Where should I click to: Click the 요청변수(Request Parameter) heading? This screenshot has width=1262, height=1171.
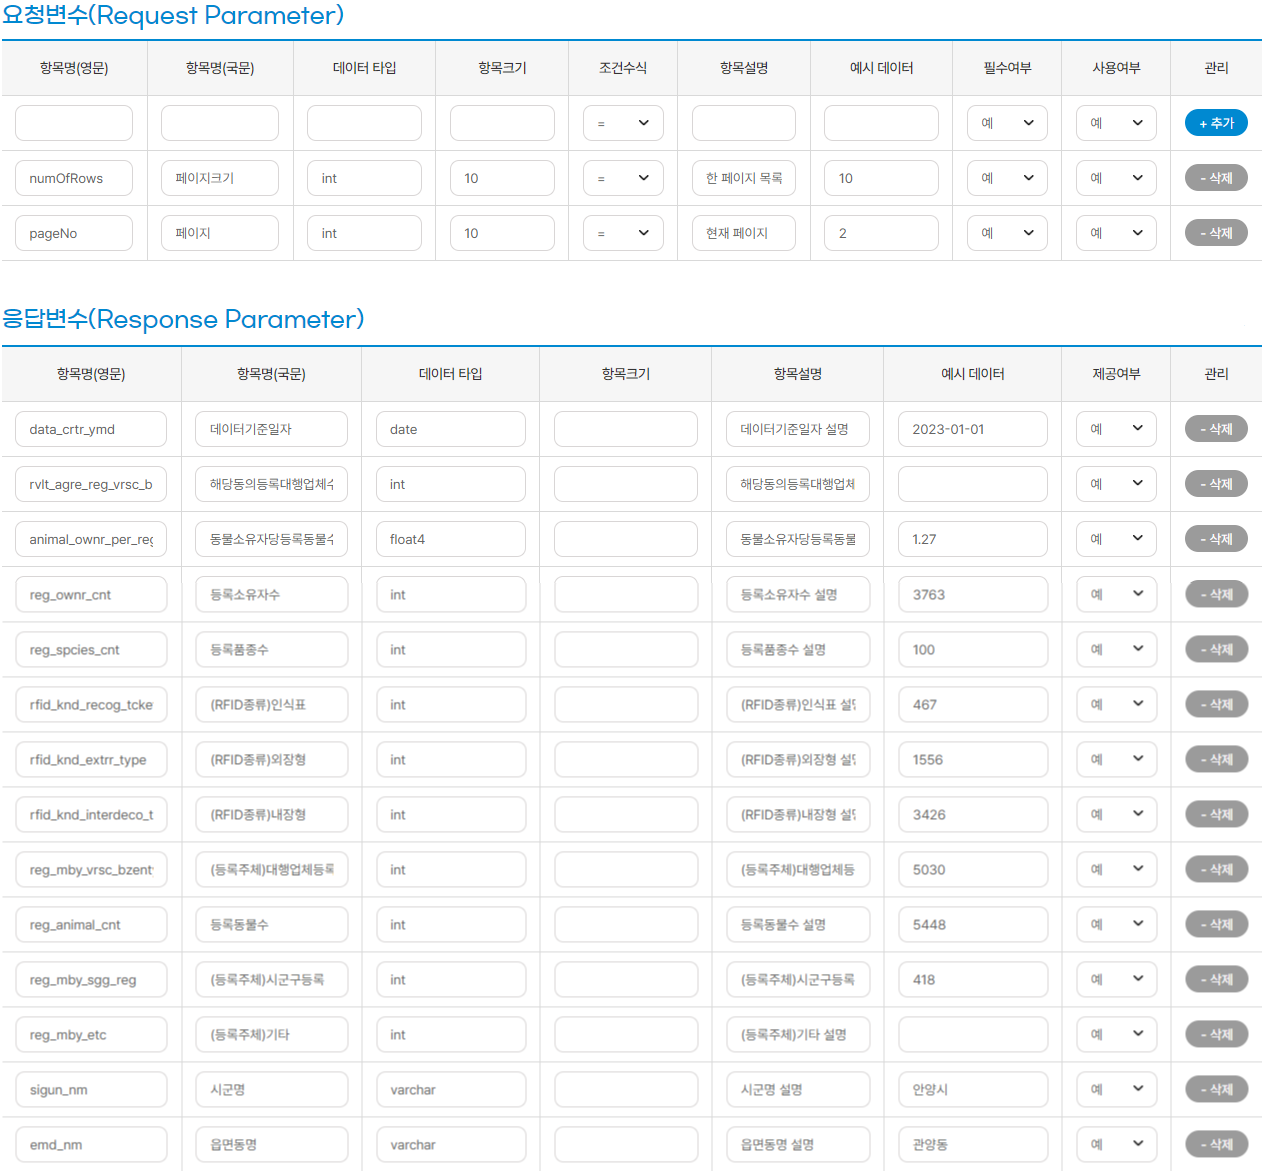click(173, 15)
